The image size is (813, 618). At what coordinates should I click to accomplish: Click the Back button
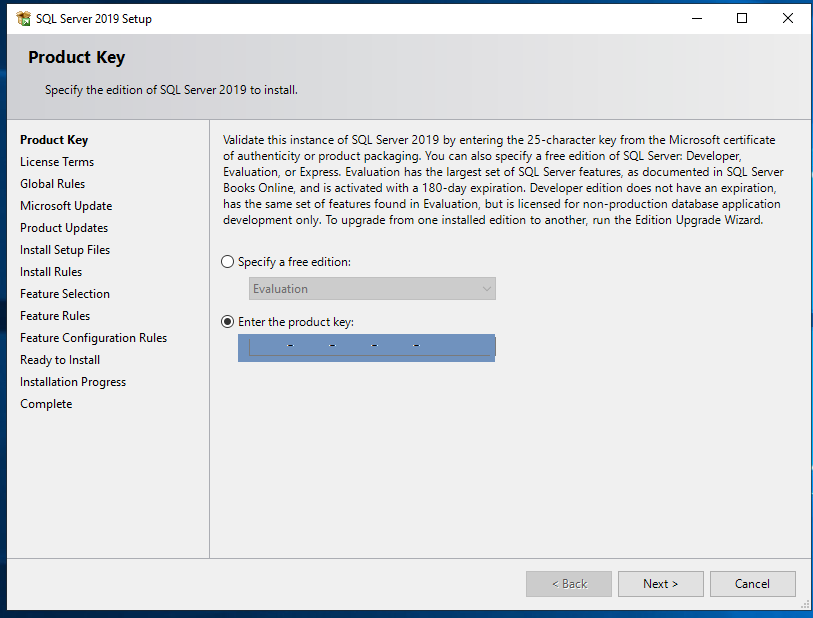point(568,584)
